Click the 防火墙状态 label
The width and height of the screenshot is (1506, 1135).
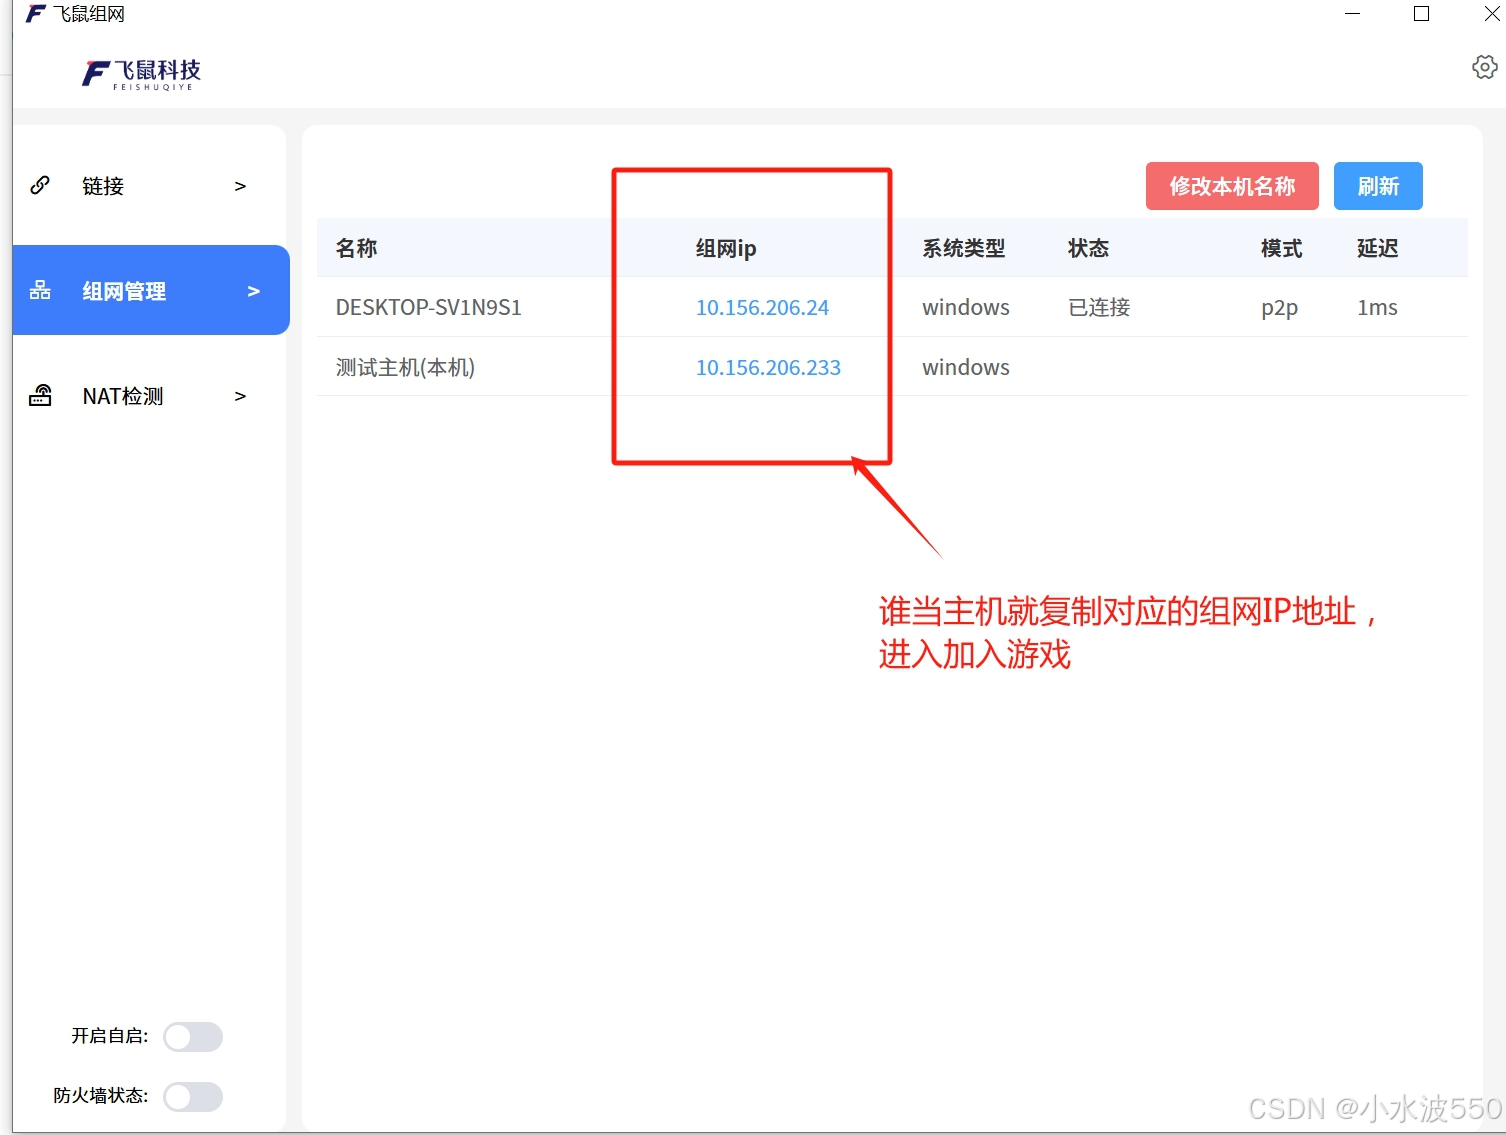pyautogui.click(x=101, y=1096)
